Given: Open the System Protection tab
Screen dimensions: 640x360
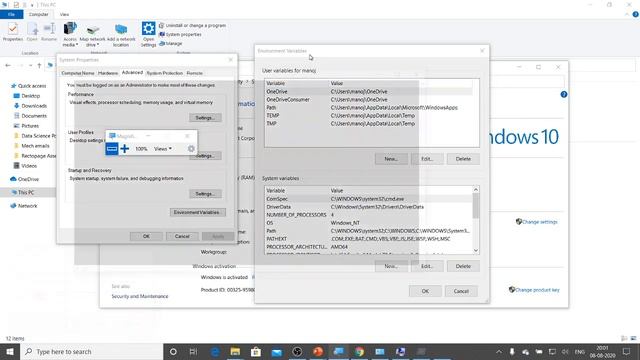Looking at the screenshot, I should coord(164,73).
